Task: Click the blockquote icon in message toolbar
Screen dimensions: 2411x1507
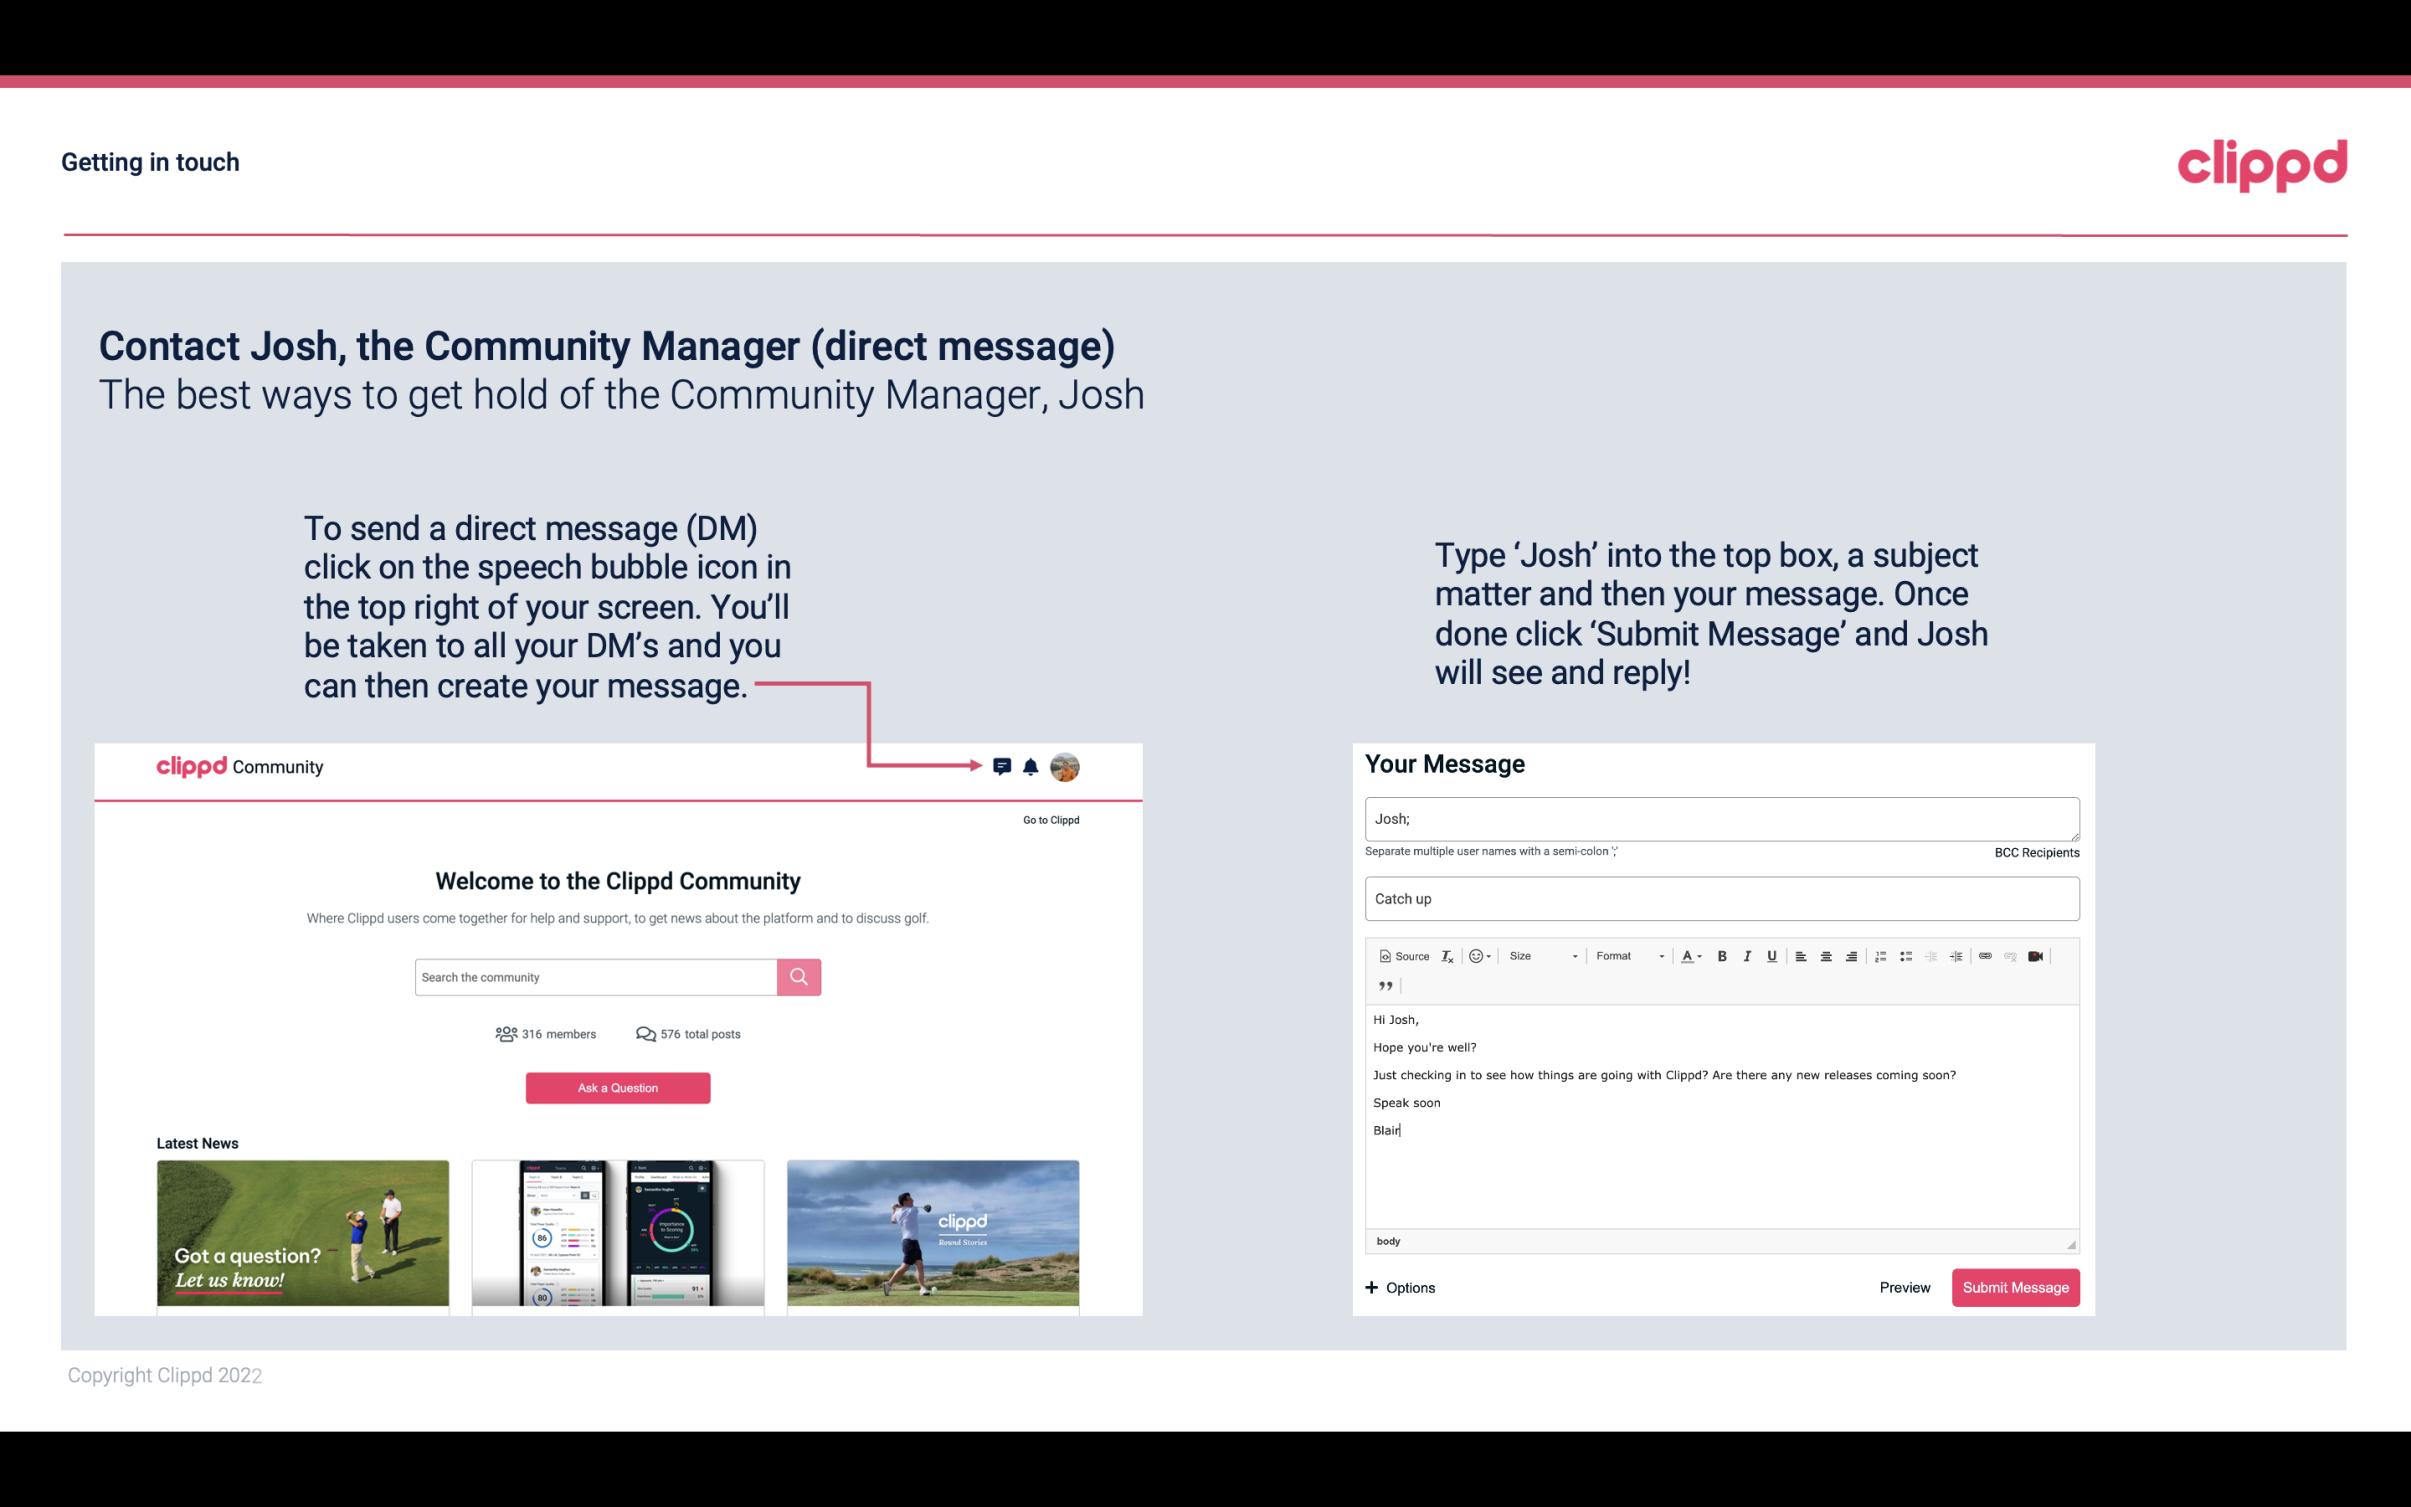Action: (x=1382, y=984)
